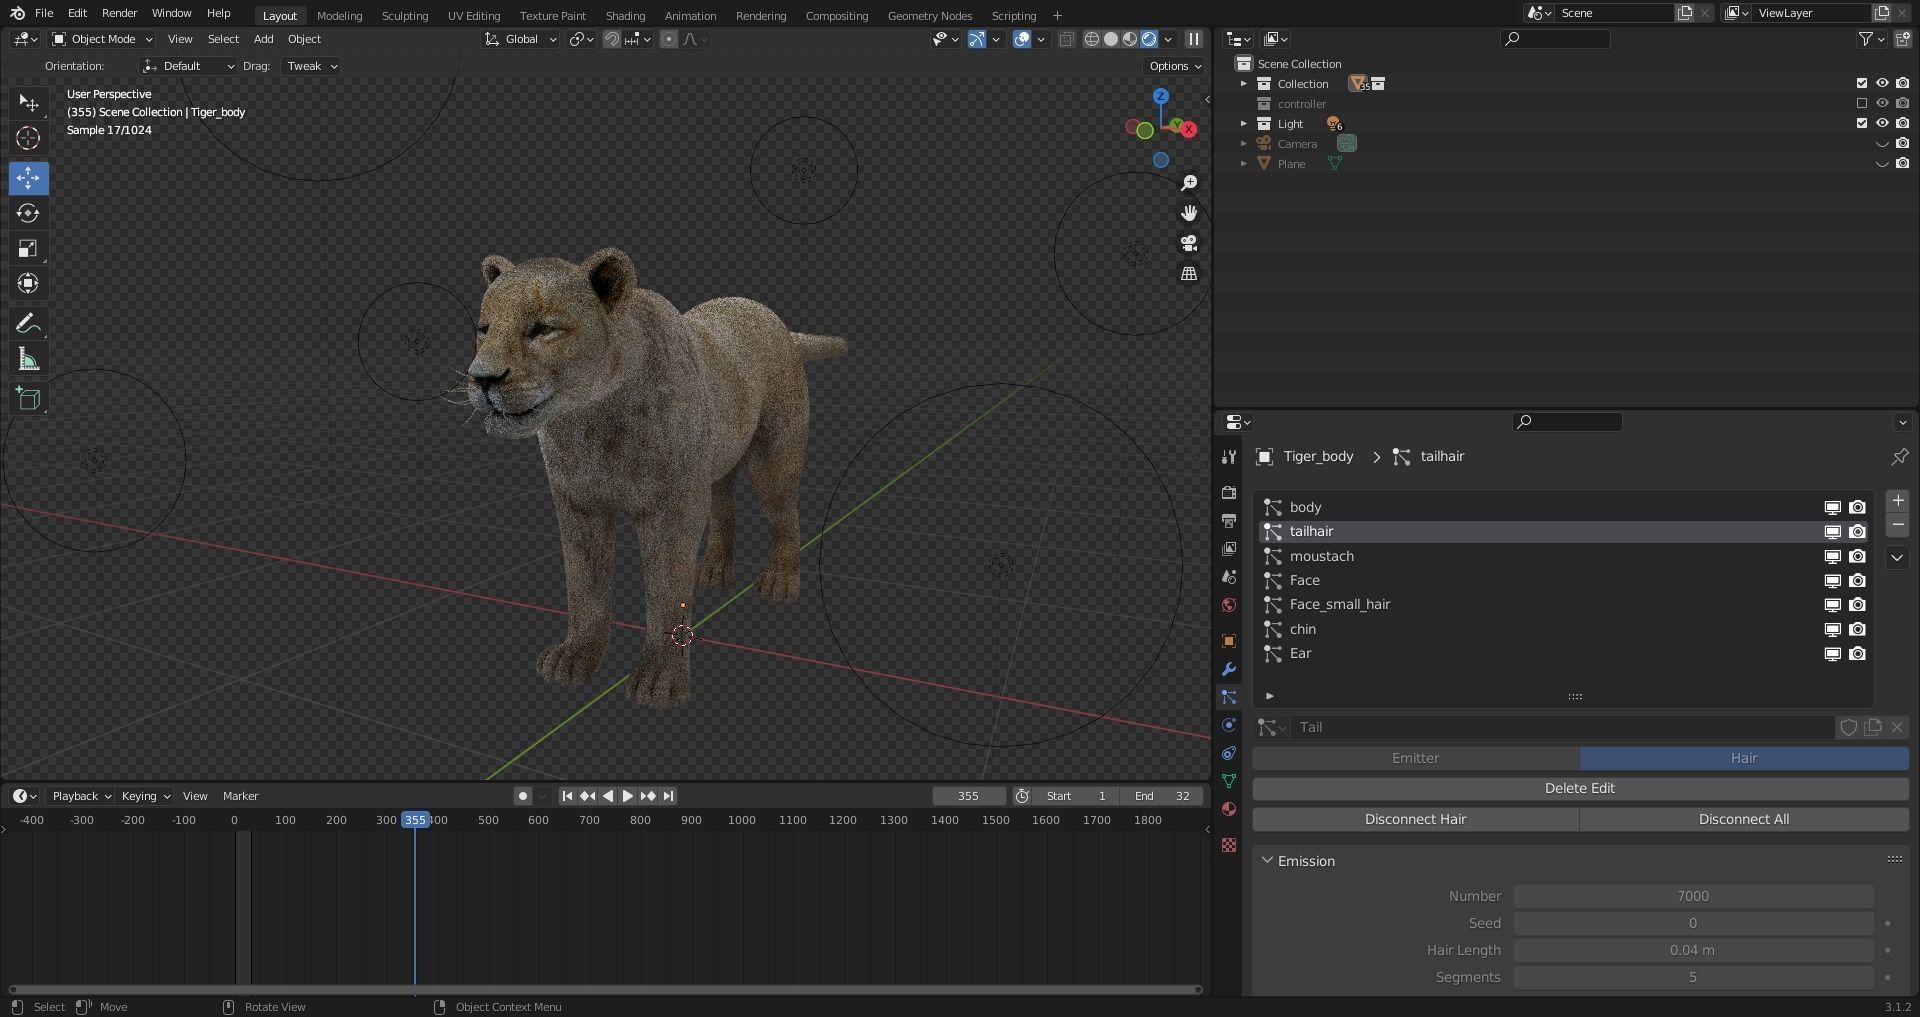This screenshot has width=1920, height=1017.
Task: Open the Modifier properties wrench tab
Action: point(1229,669)
